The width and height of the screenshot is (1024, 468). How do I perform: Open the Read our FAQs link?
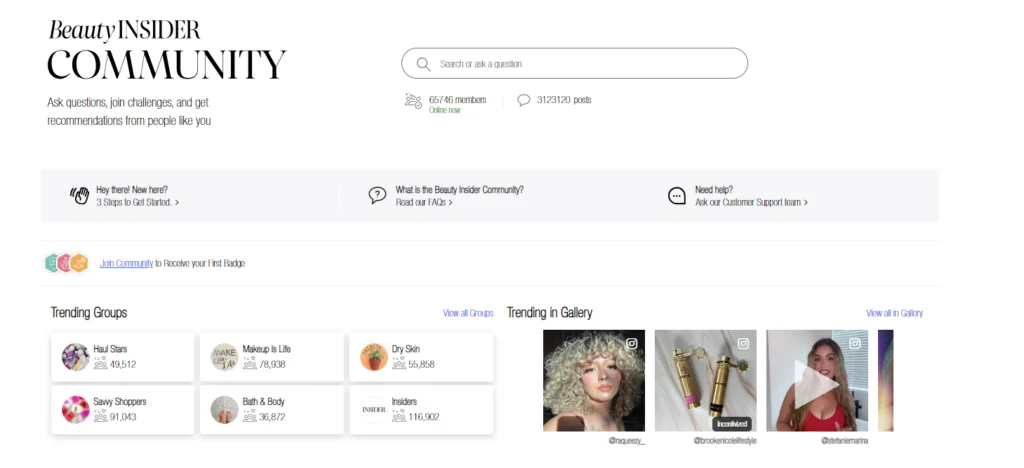coord(424,202)
